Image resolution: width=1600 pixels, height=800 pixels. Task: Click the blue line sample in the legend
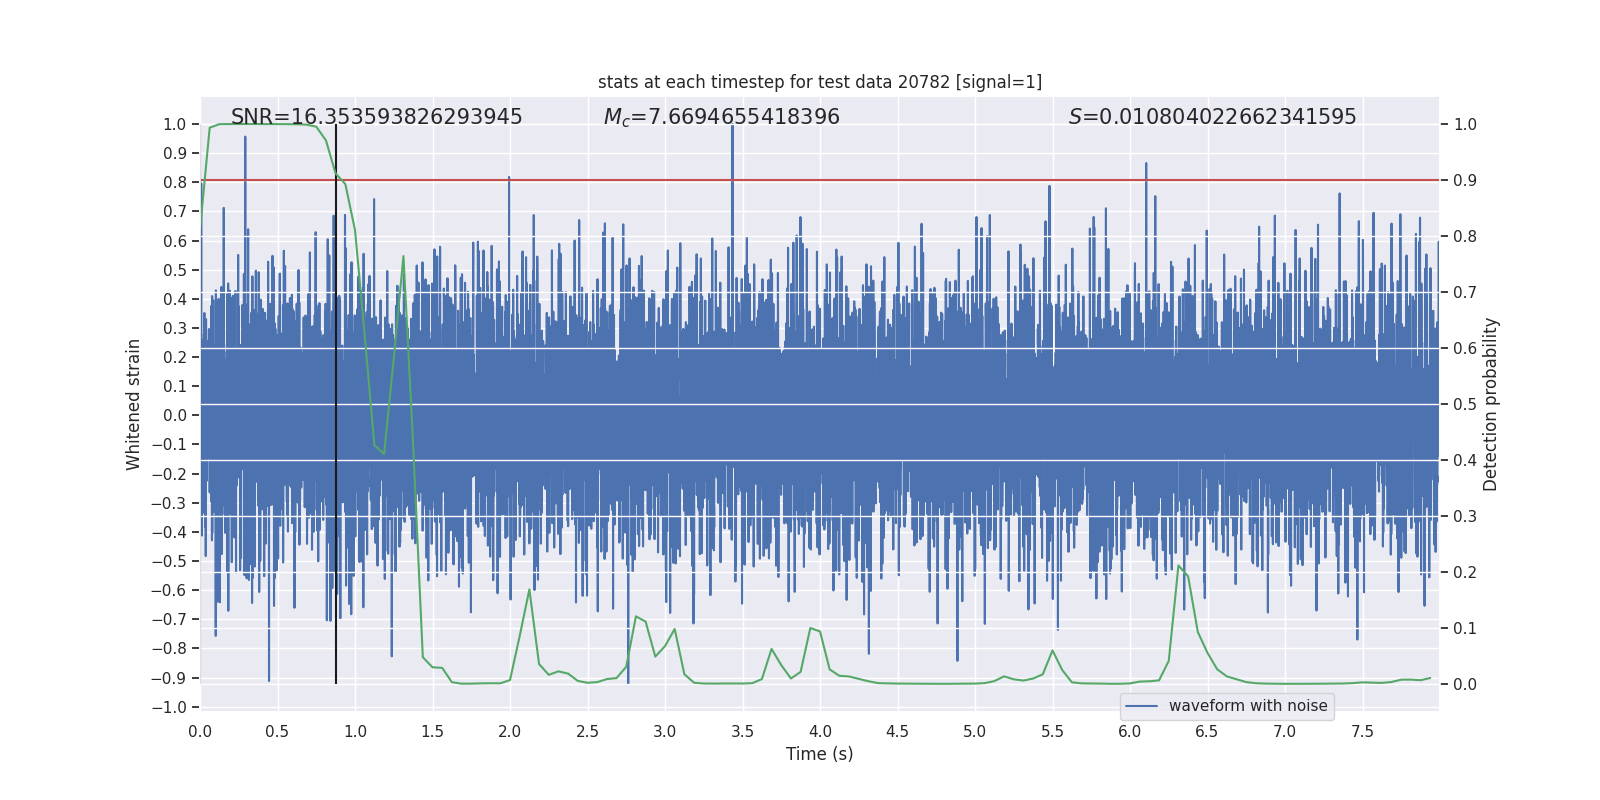(1142, 706)
